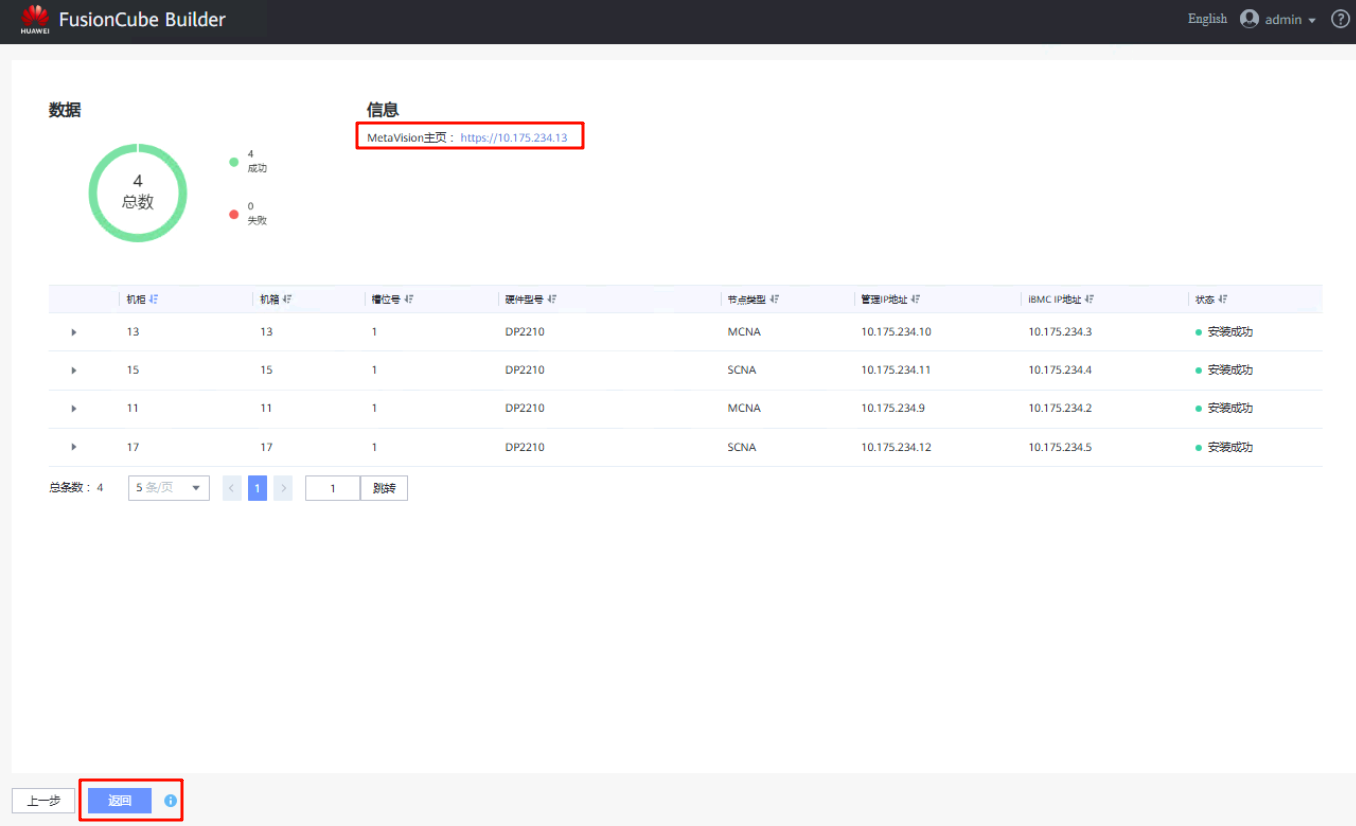Sort by 节点类型 column sort icon
This screenshot has height=826, width=1356.
[775, 299]
